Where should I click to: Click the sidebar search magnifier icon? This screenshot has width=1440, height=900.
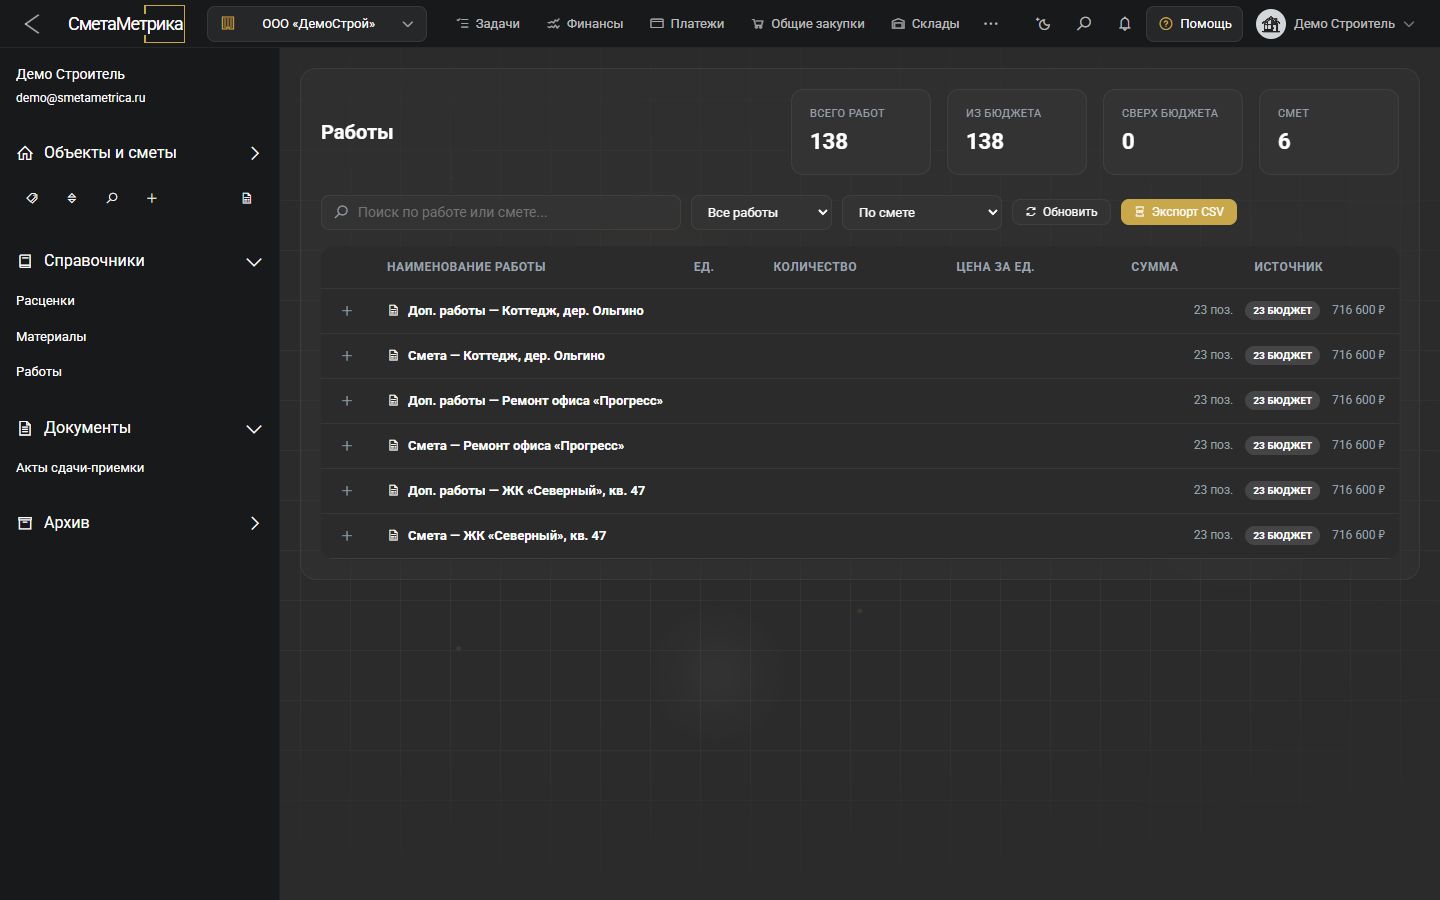[x=112, y=198]
